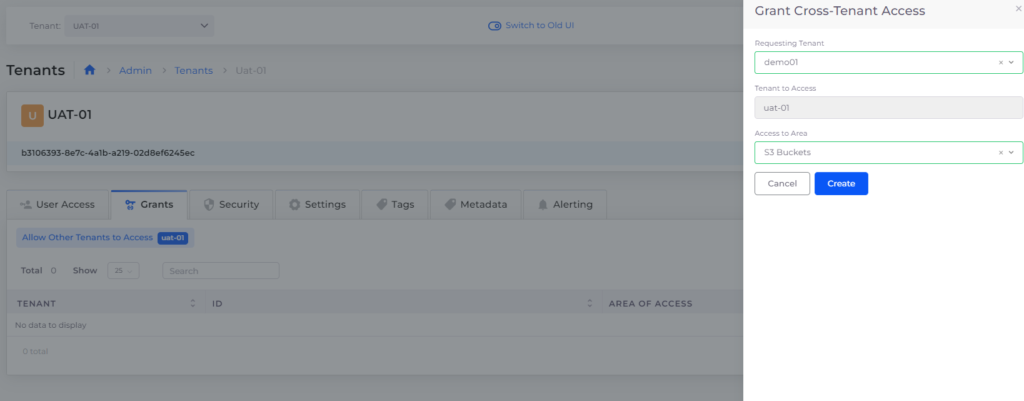Open the Security tab
This screenshot has width=1024, height=401.
(x=231, y=204)
